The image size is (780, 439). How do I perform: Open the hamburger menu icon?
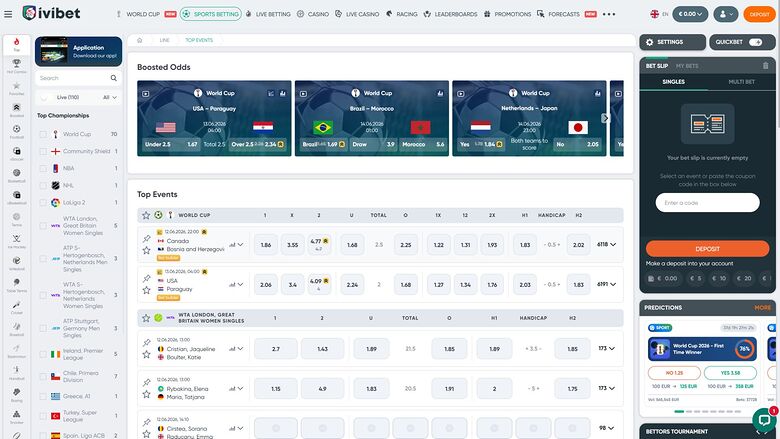[x=8, y=14]
